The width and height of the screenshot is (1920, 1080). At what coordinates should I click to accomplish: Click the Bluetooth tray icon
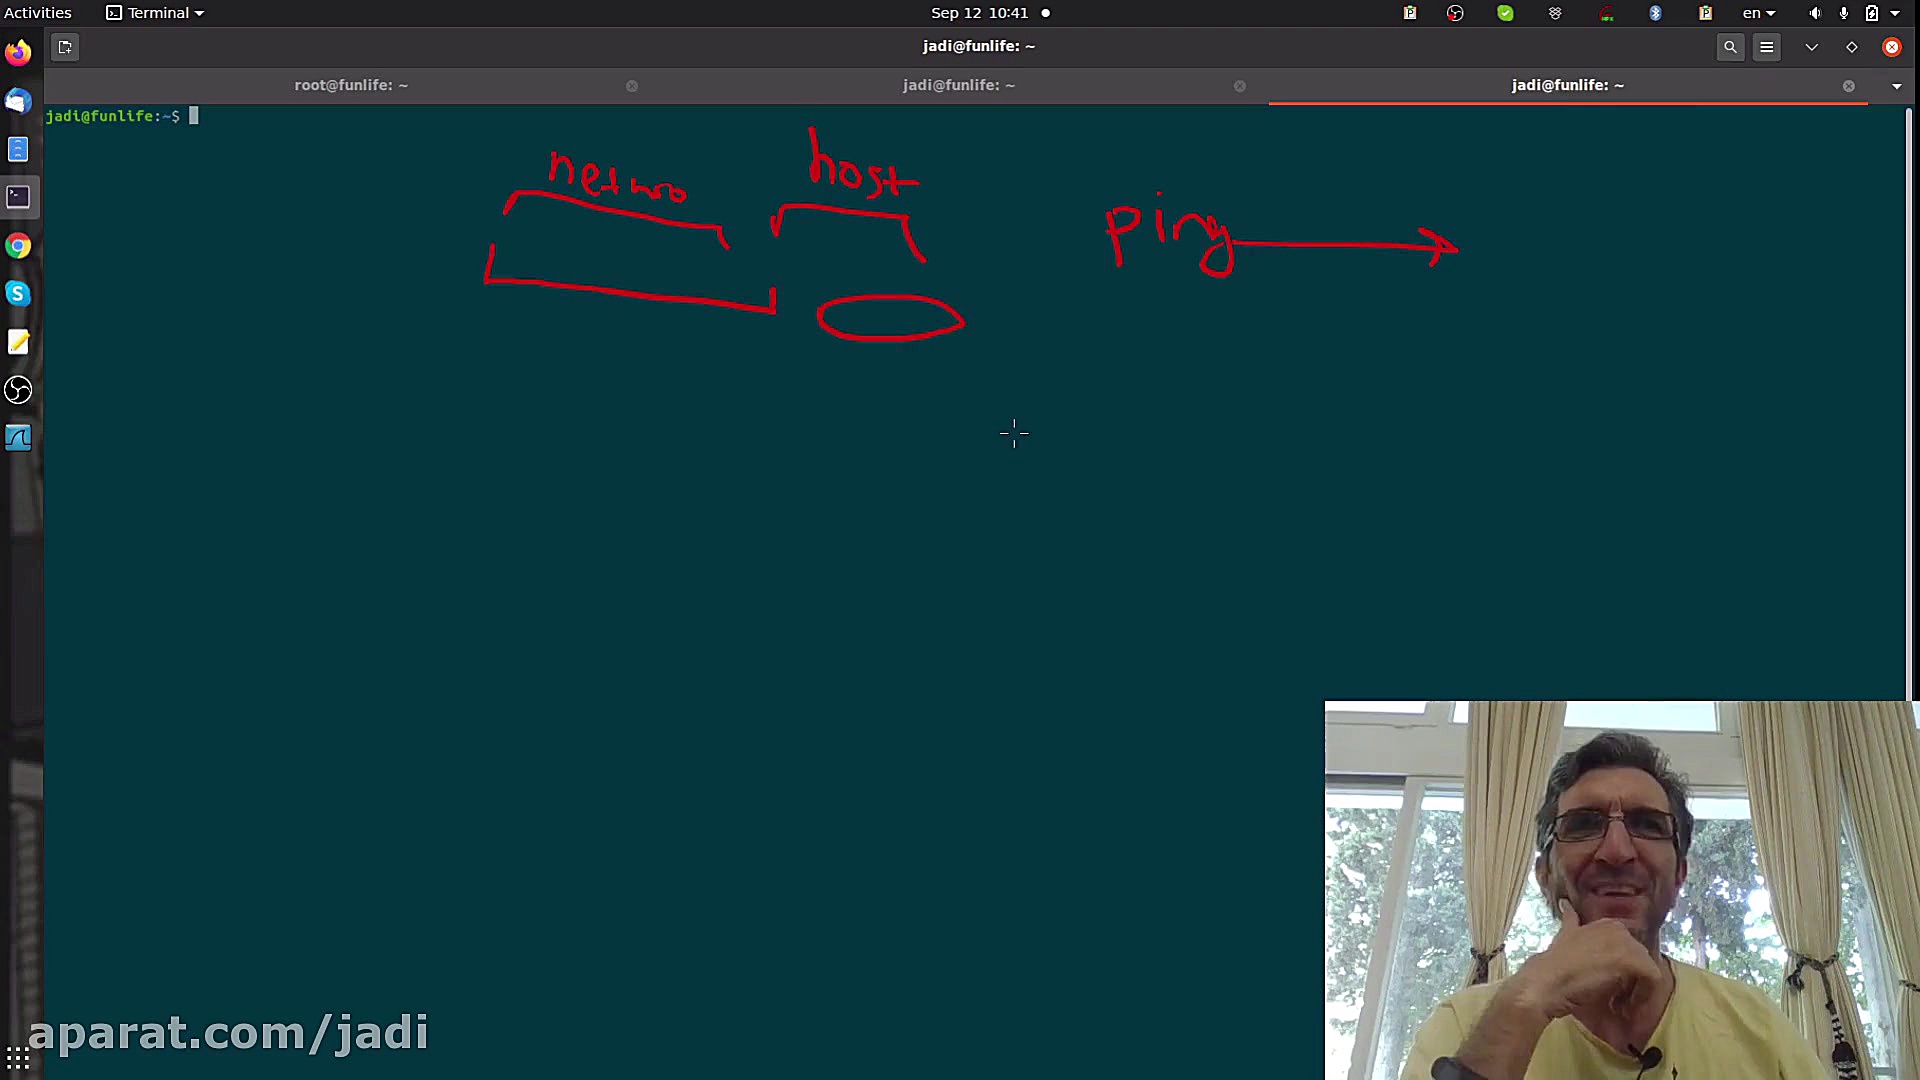[1655, 13]
